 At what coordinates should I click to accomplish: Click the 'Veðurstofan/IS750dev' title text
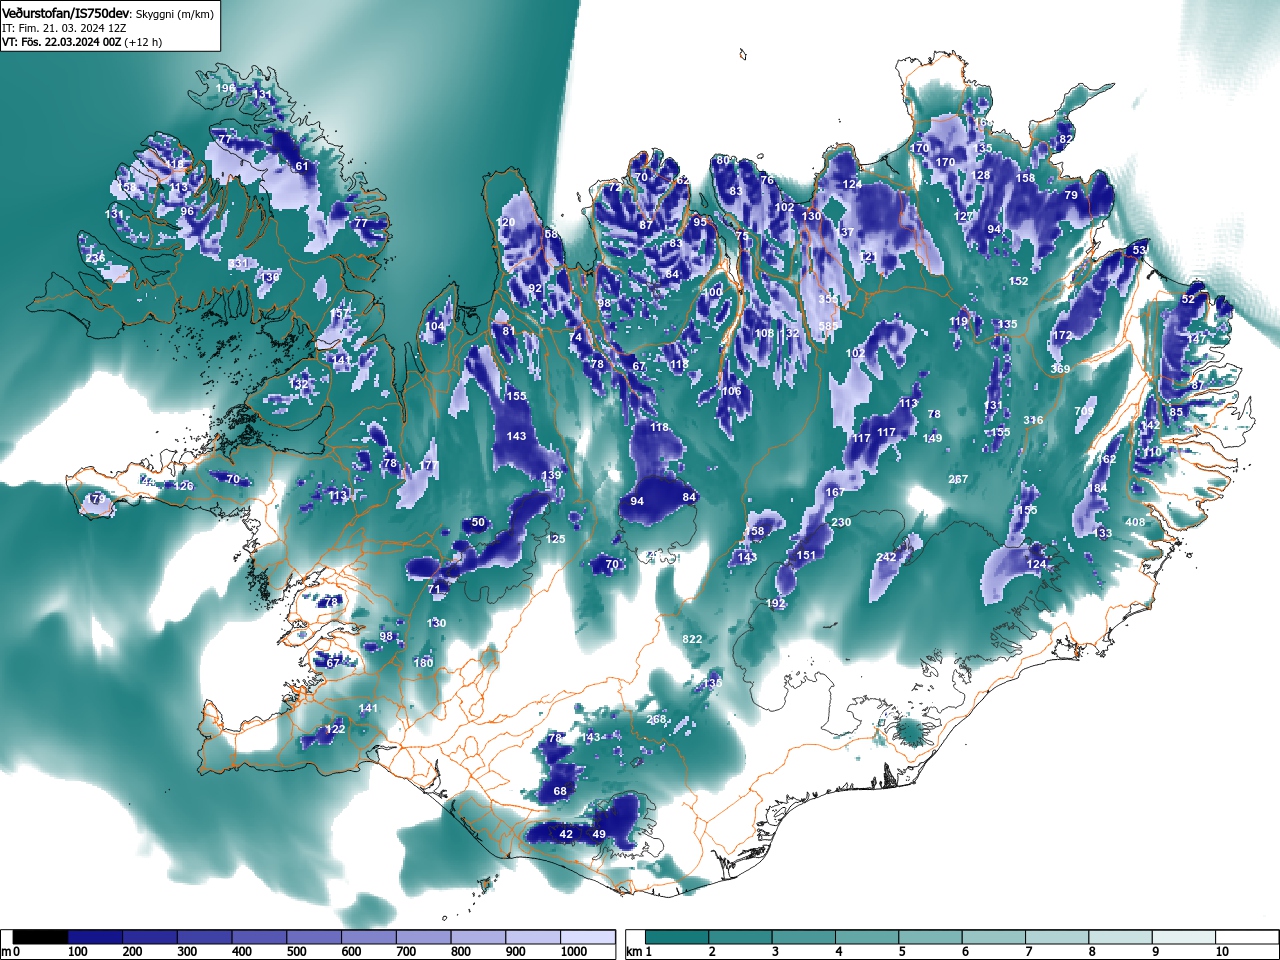[66, 12]
